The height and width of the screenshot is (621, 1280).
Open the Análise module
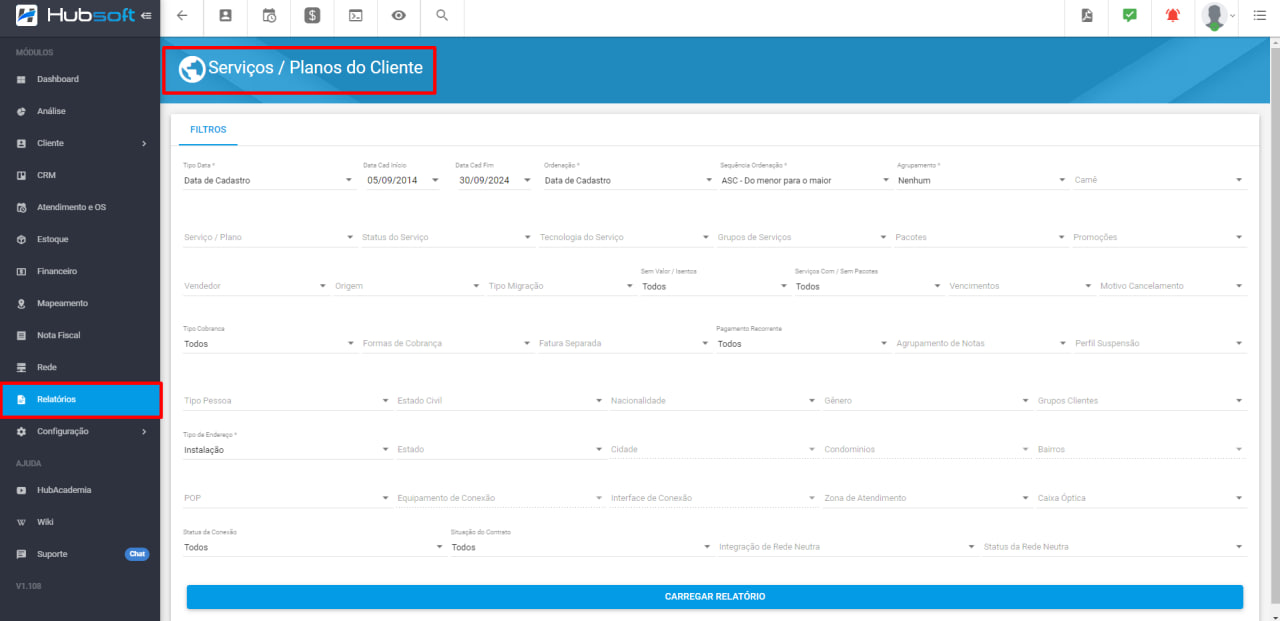(x=80, y=111)
